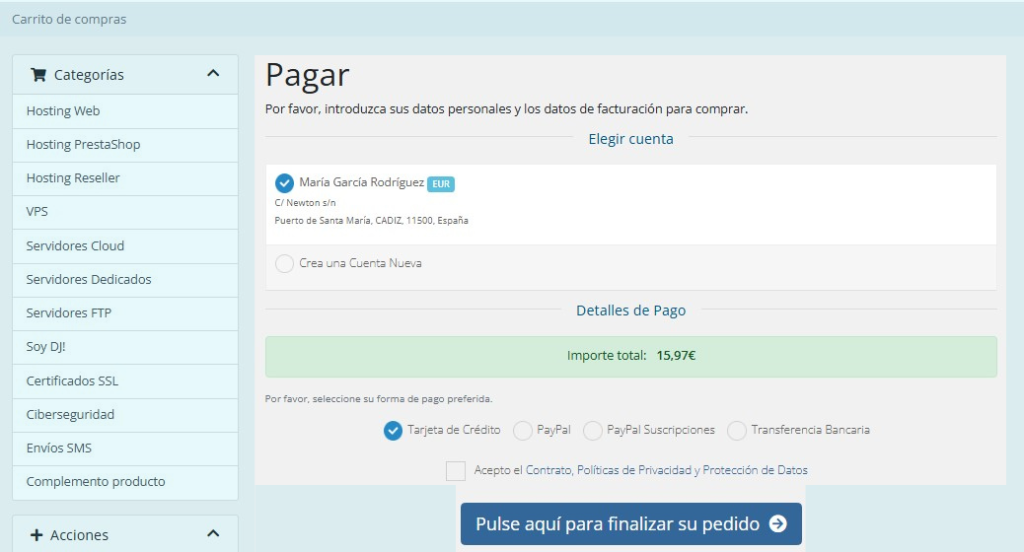This screenshot has height=552, width=1024.
Task: Click Pulse aquí para finalizar su pedido
Action: tap(631, 524)
